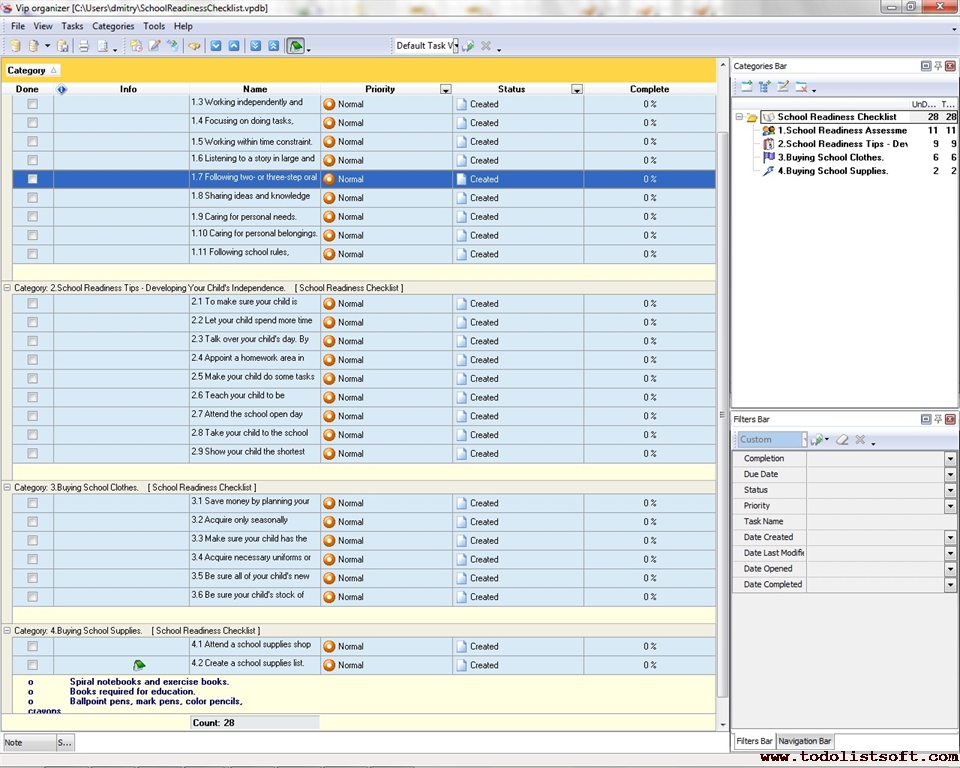Screen dimensions: 960x768
Task: Click the Name column header
Action: tap(255, 89)
